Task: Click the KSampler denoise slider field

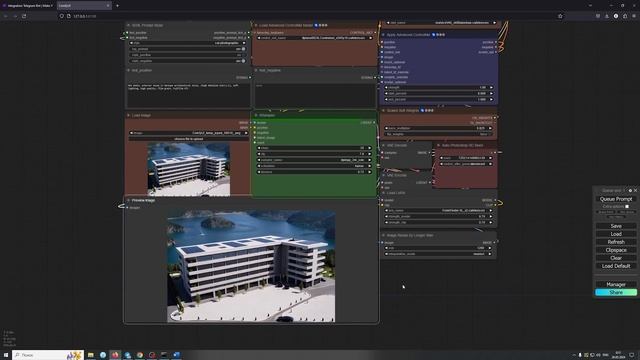Action: click(x=314, y=172)
